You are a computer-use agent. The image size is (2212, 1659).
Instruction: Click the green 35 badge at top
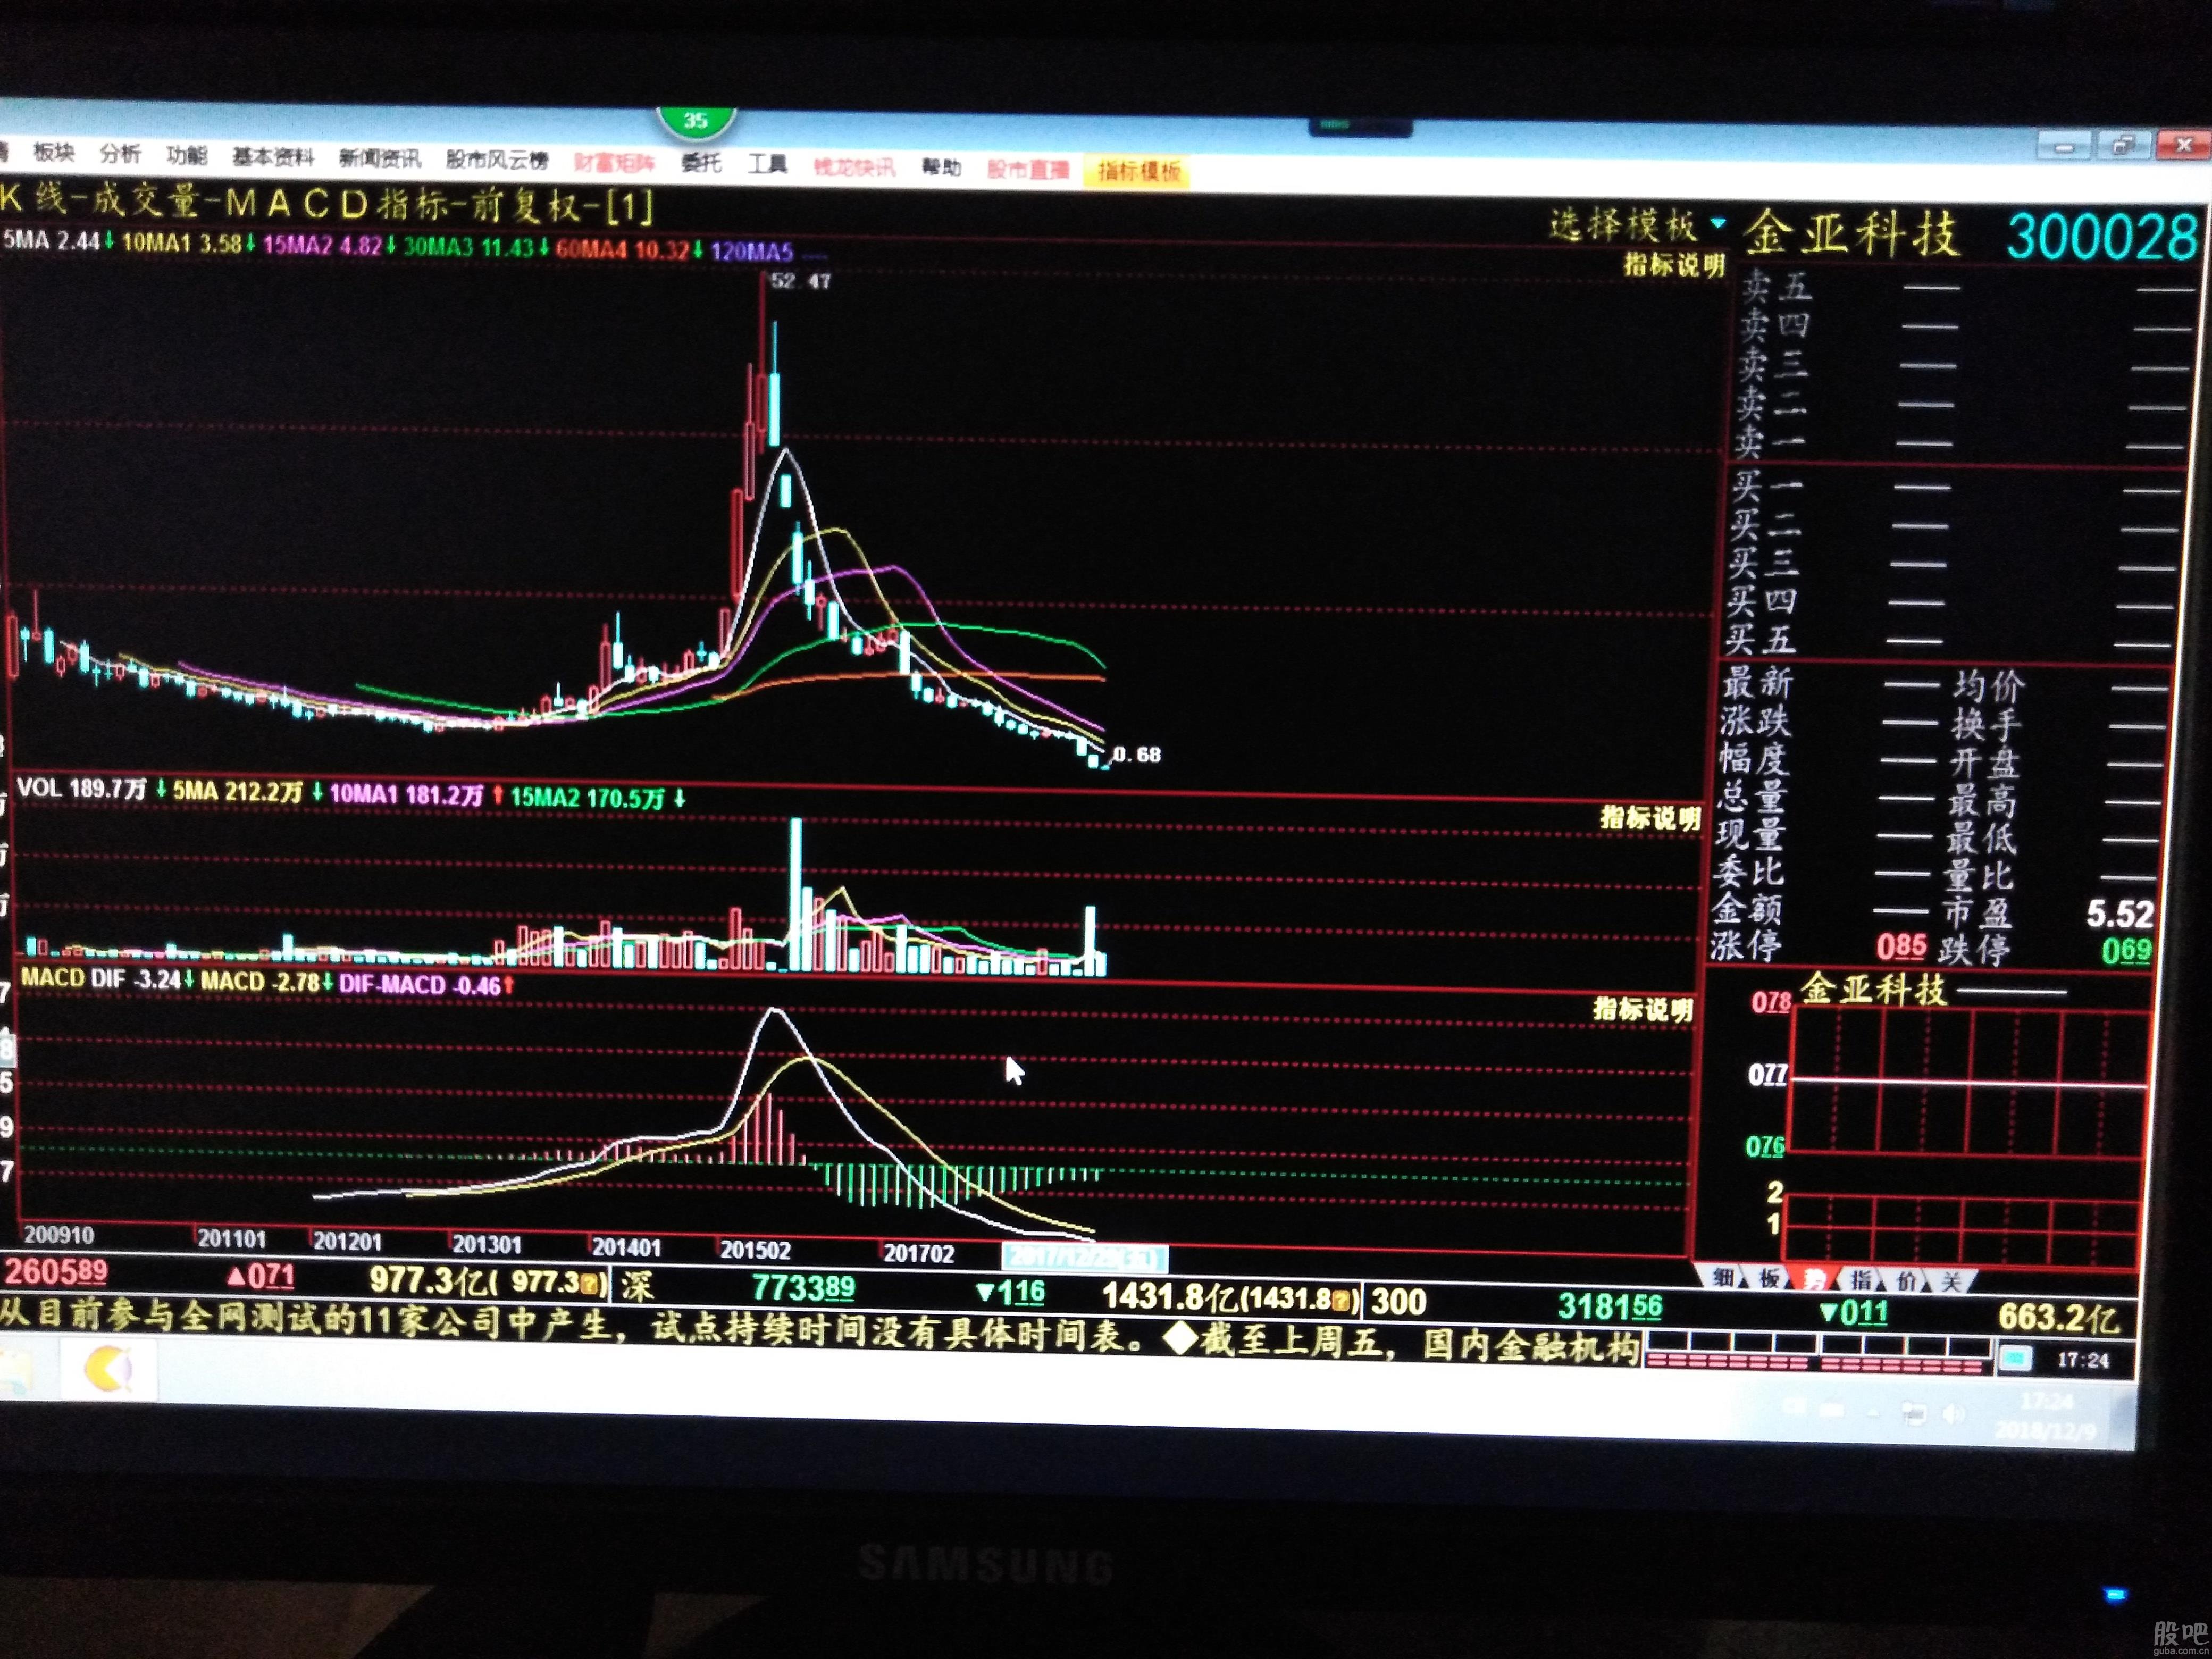696,121
